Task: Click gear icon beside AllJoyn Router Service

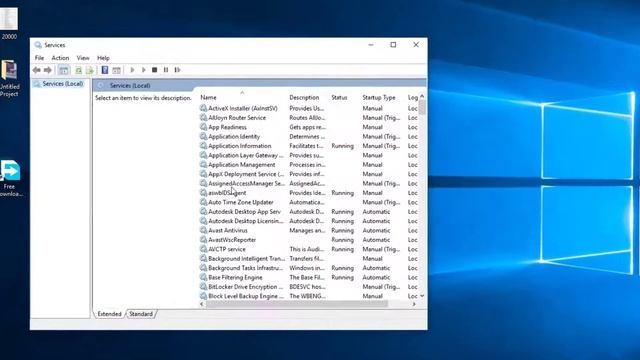Action: (203, 118)
